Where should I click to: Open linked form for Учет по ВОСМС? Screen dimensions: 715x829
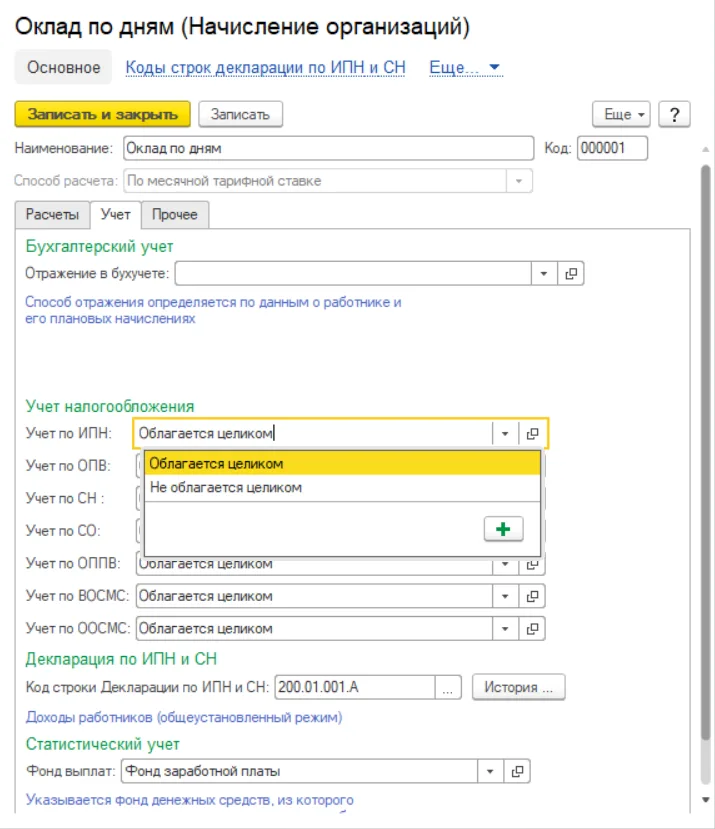coord(532,596)
